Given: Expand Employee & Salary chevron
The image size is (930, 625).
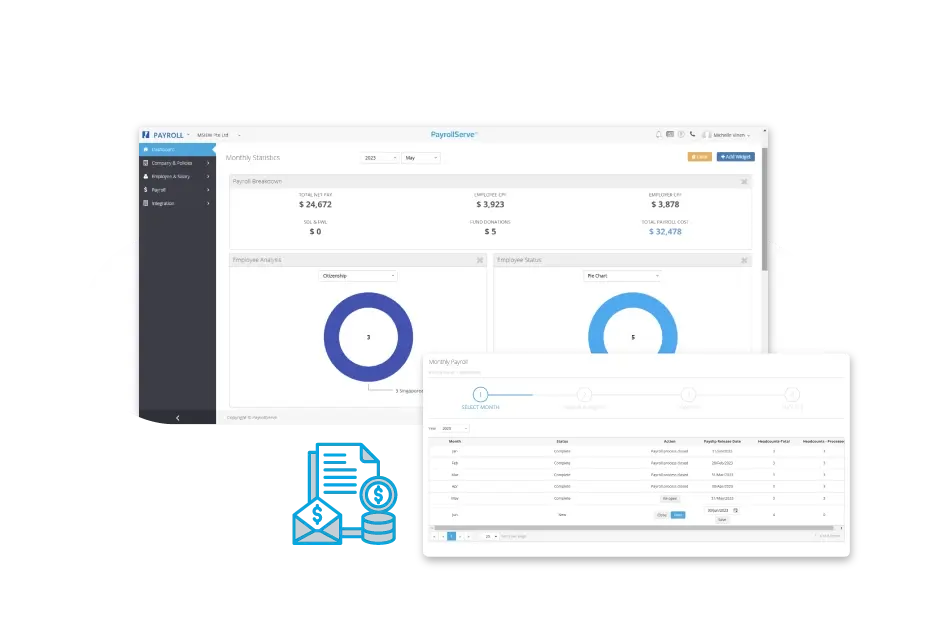Looking at the screenshot, I should 208,176.
